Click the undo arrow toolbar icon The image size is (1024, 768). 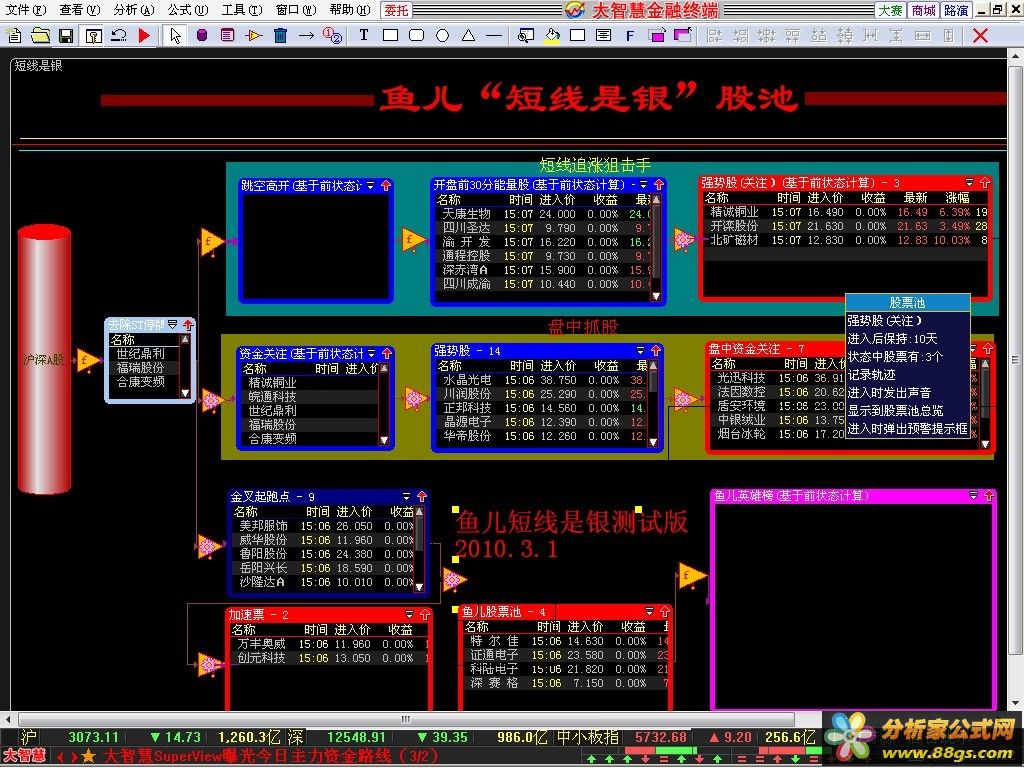(119, 35)
